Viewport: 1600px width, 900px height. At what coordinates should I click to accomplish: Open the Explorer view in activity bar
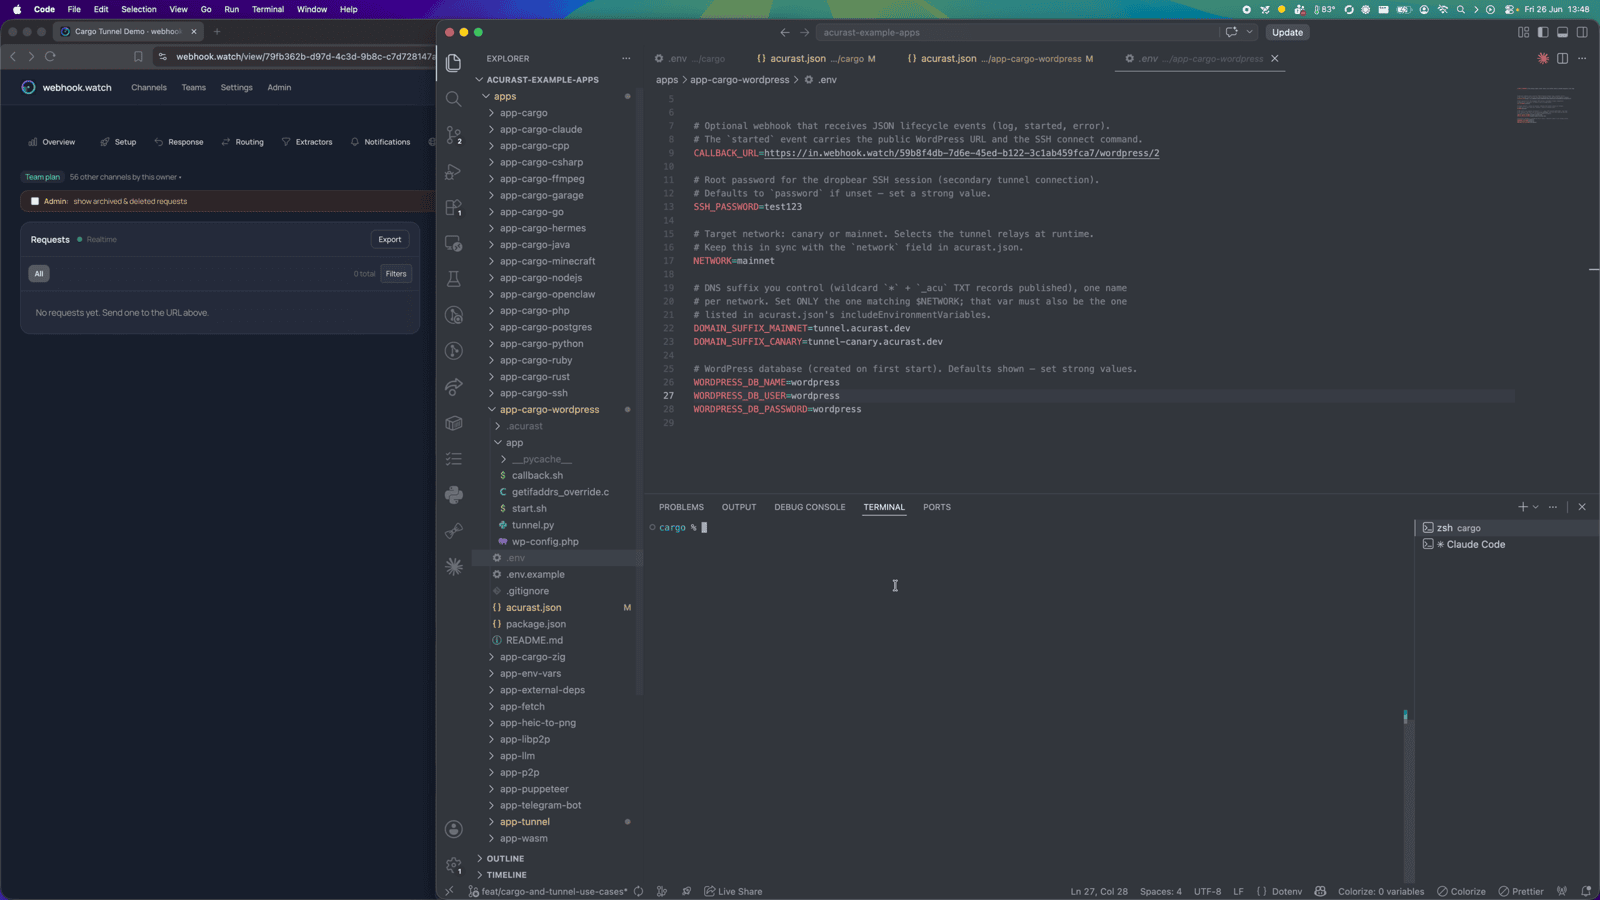(x=454, y=63)
